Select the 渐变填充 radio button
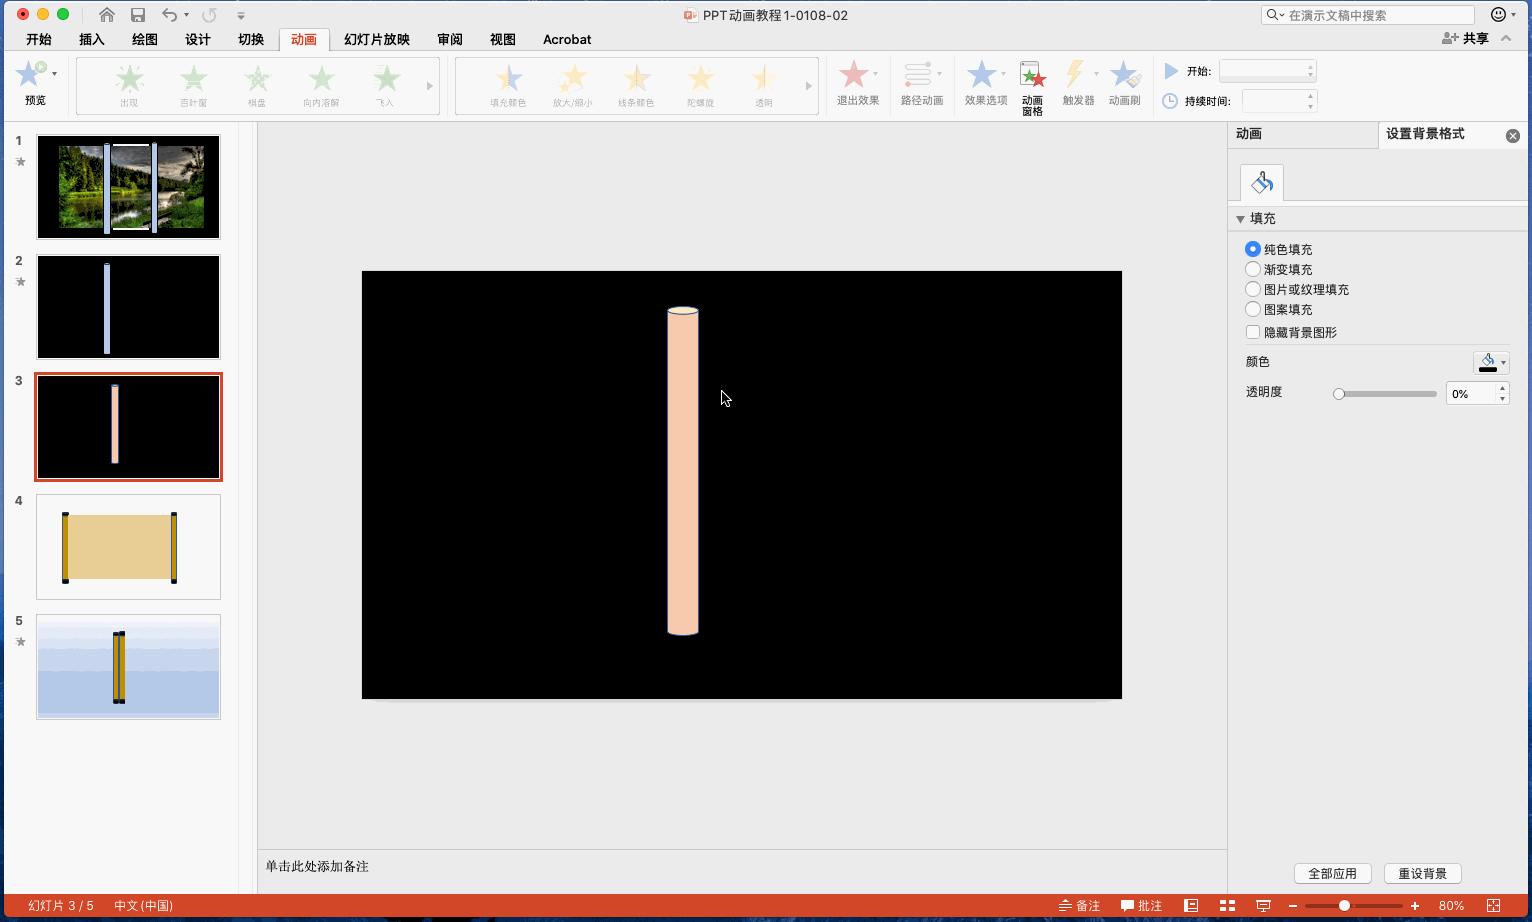The image size is (1532, 922). click(x=1253, y=269)
